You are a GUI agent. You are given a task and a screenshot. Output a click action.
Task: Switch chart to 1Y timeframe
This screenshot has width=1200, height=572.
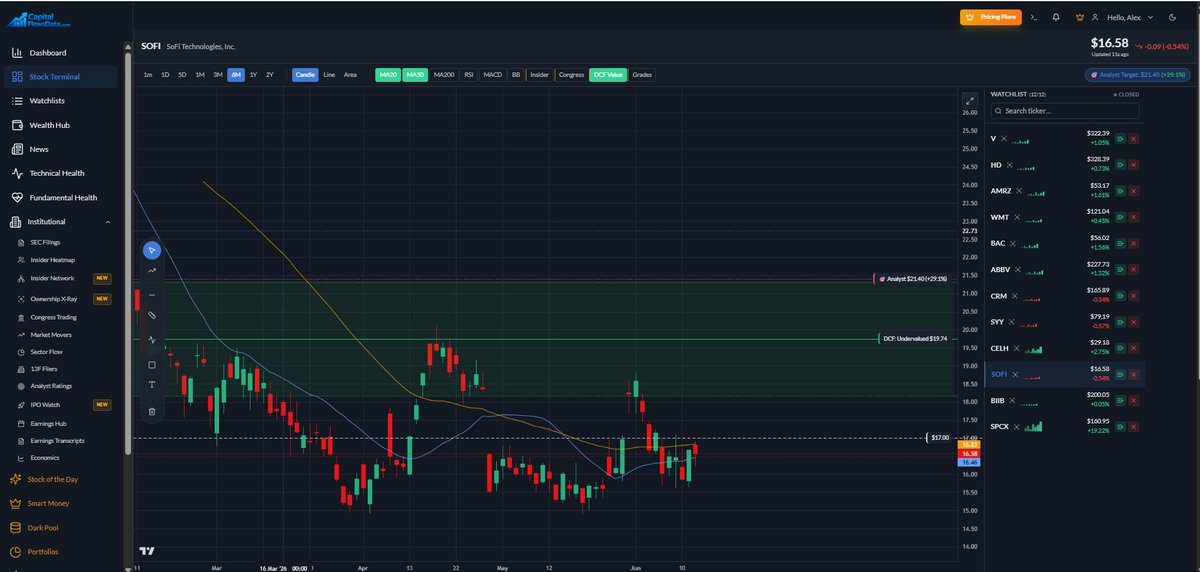pos(253,75)
